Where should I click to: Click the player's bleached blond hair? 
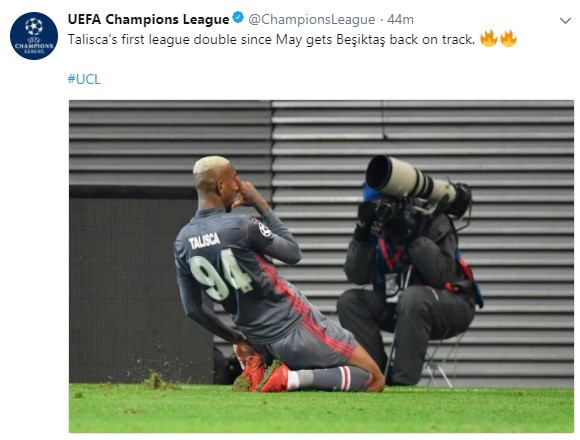(x=211, y=164)
